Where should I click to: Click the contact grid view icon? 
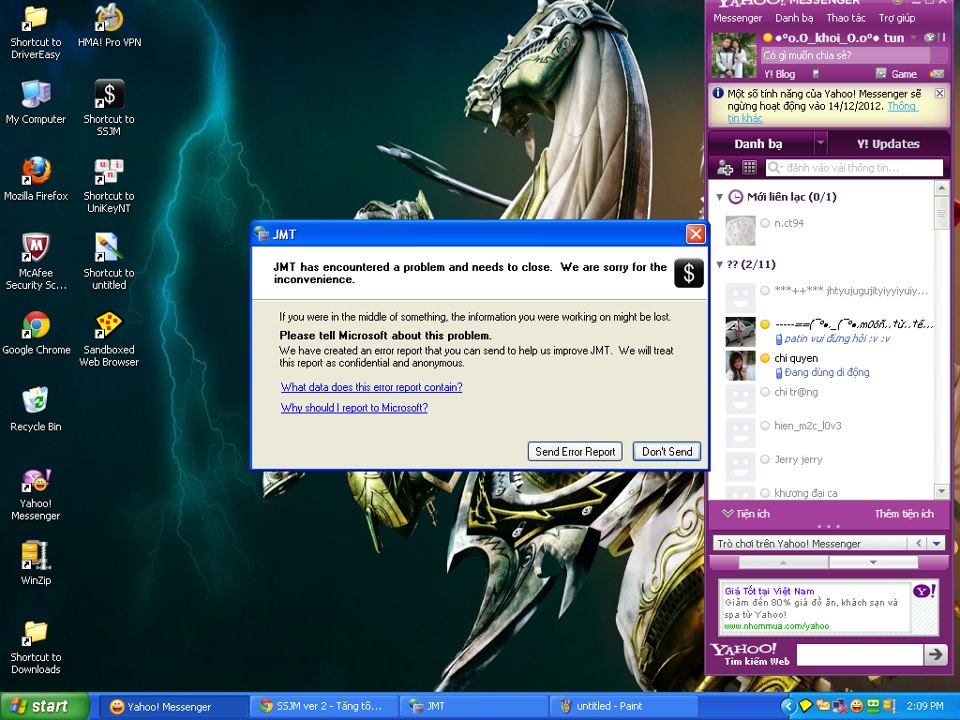click(x=749, y=168)
